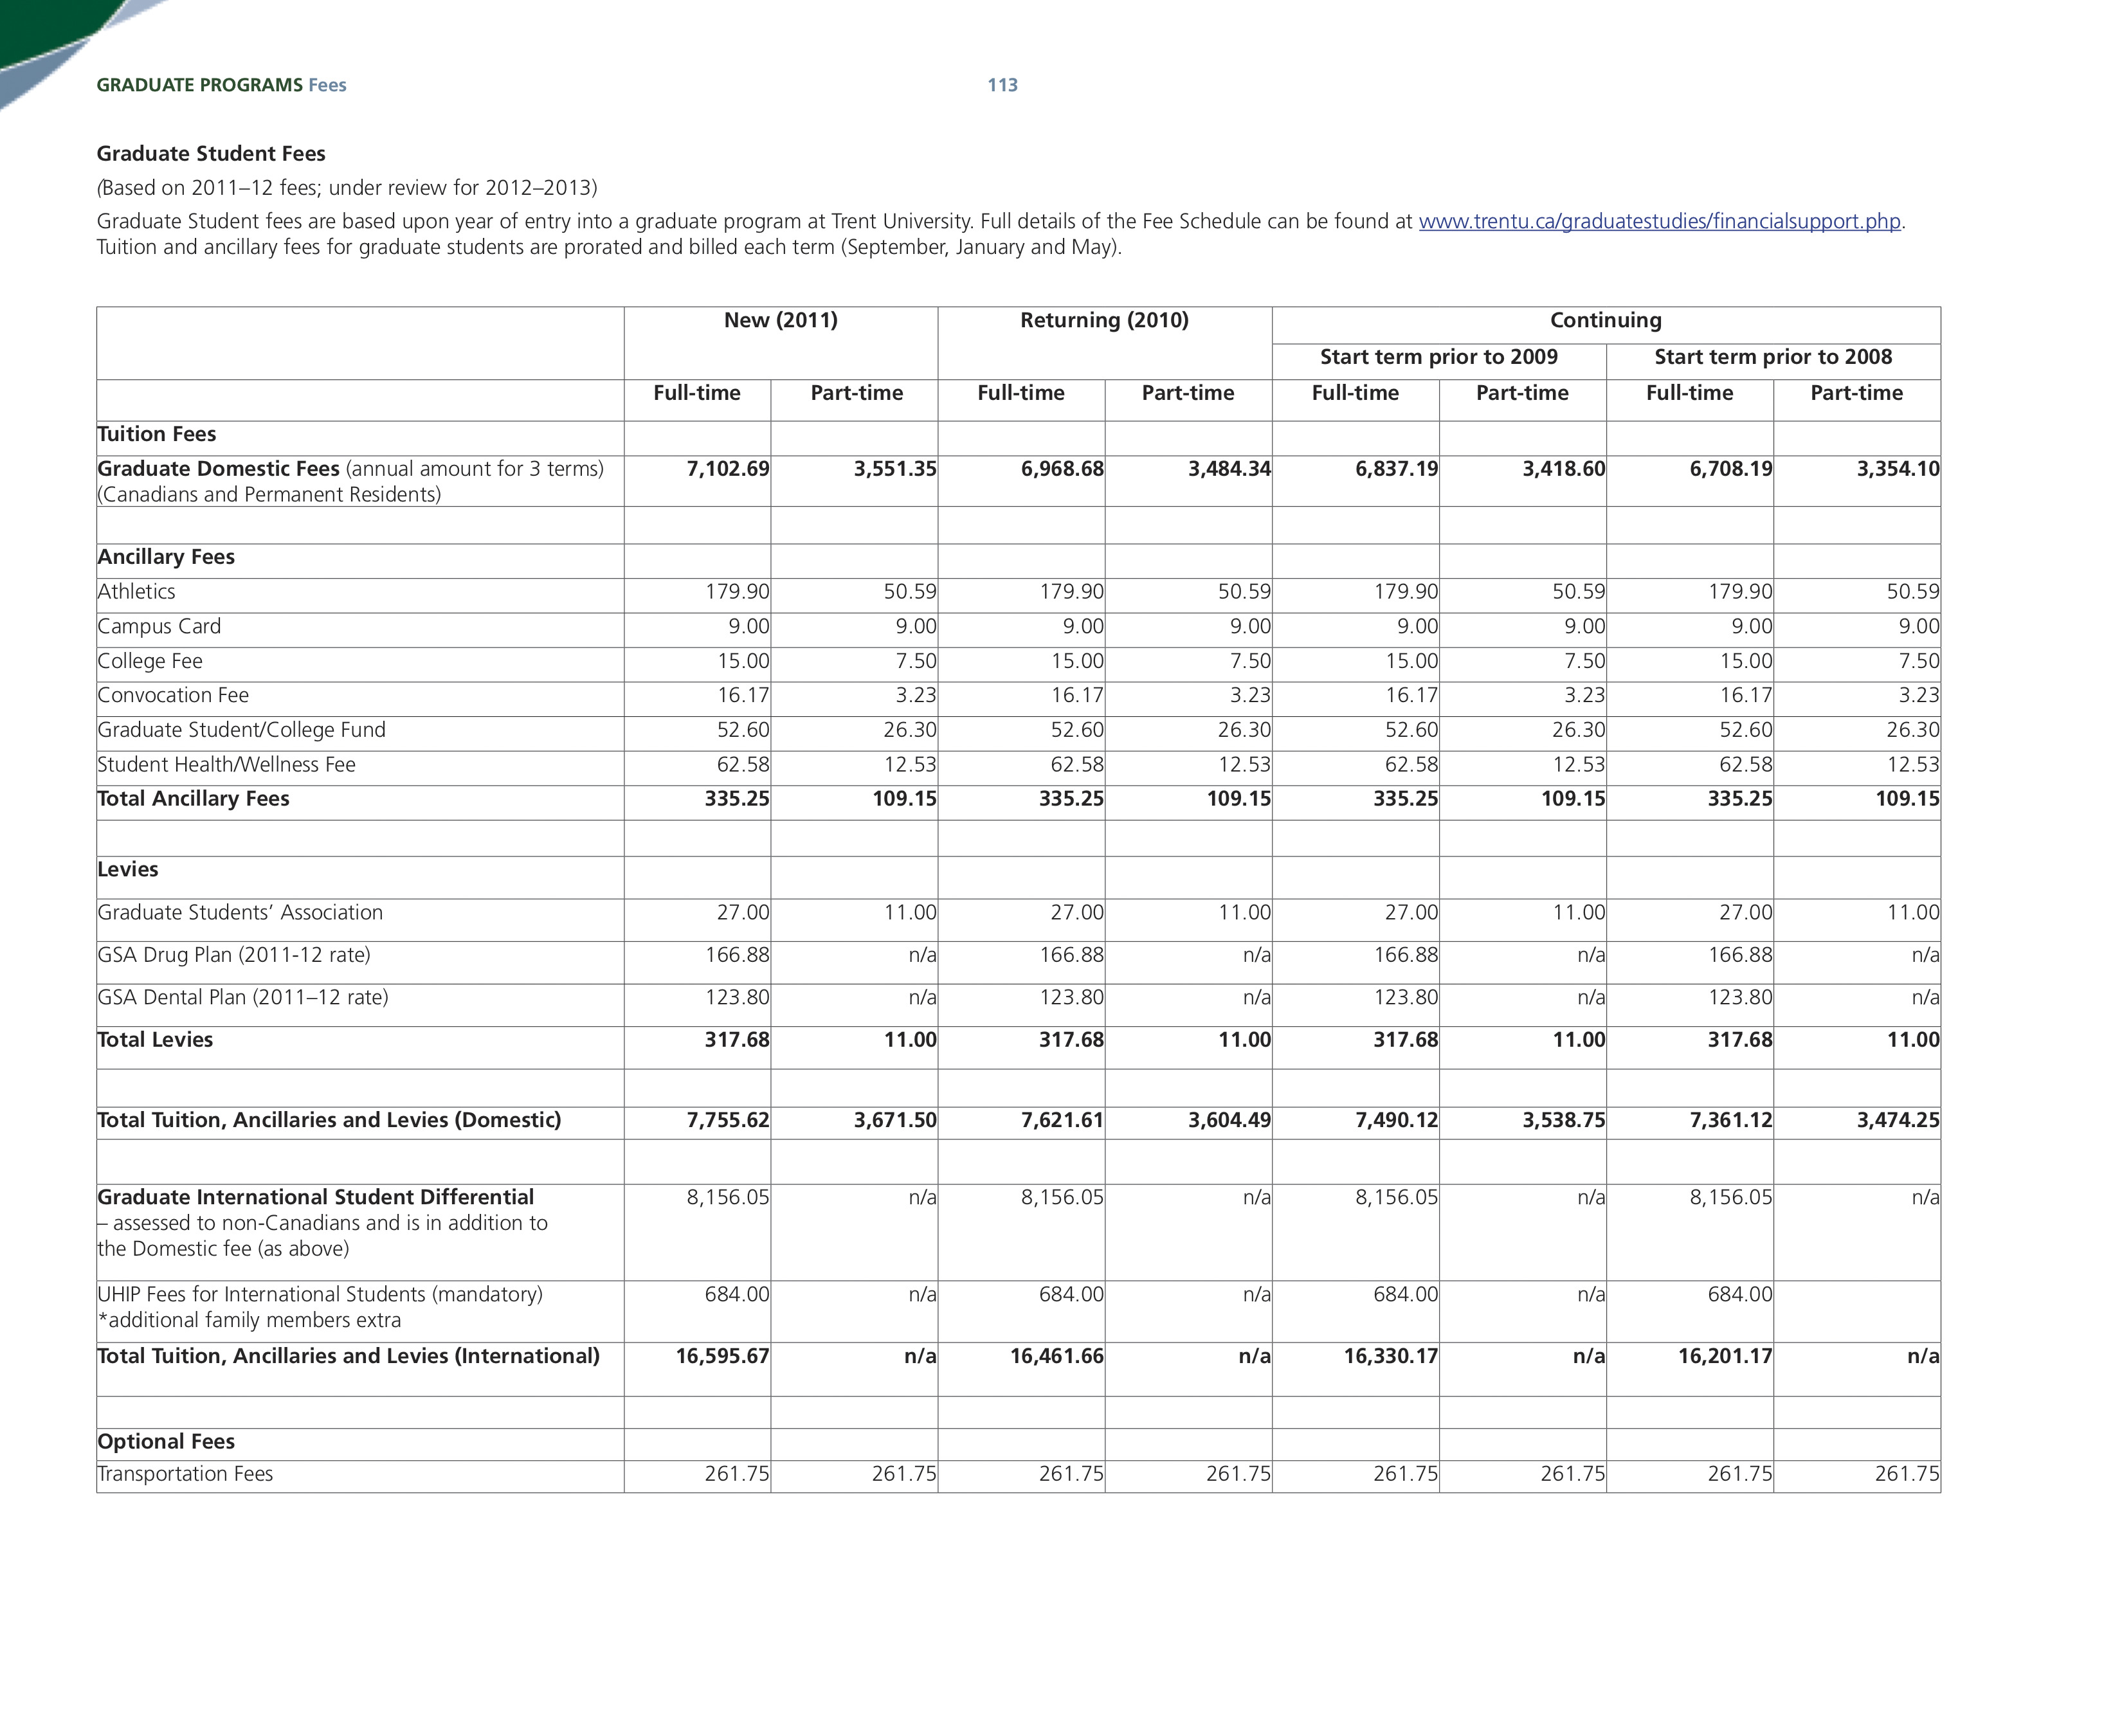Click the "Student Health/Wellness Fee" row label
Image resolution: width=2122 pixels, height=1736 pixels.
[x=226, y=765]
